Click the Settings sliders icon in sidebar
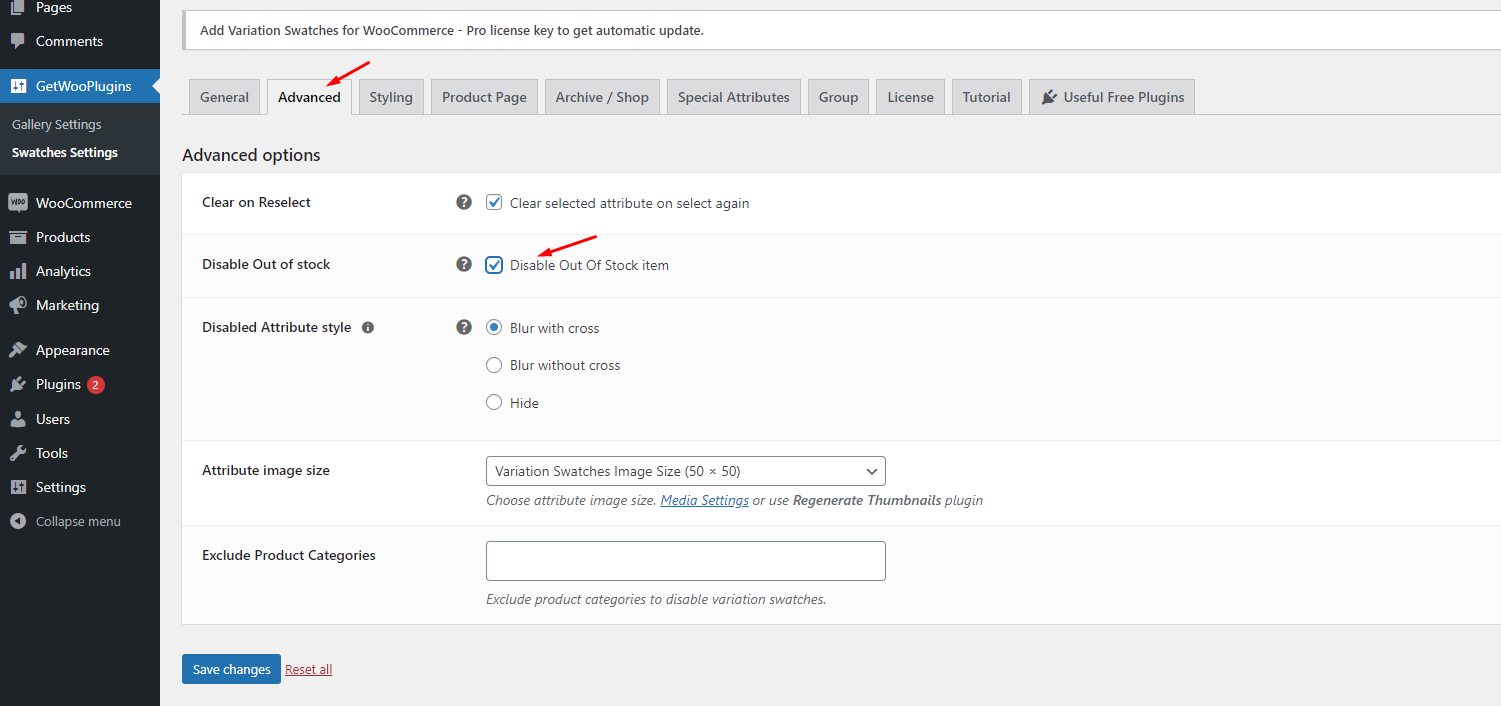The height and width of the screenshot is (706, 1501). point(18,487)
